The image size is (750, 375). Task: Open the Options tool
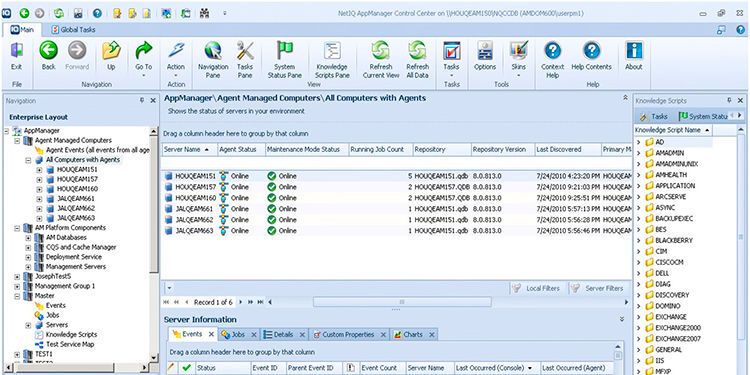click(x=485, y=55)
